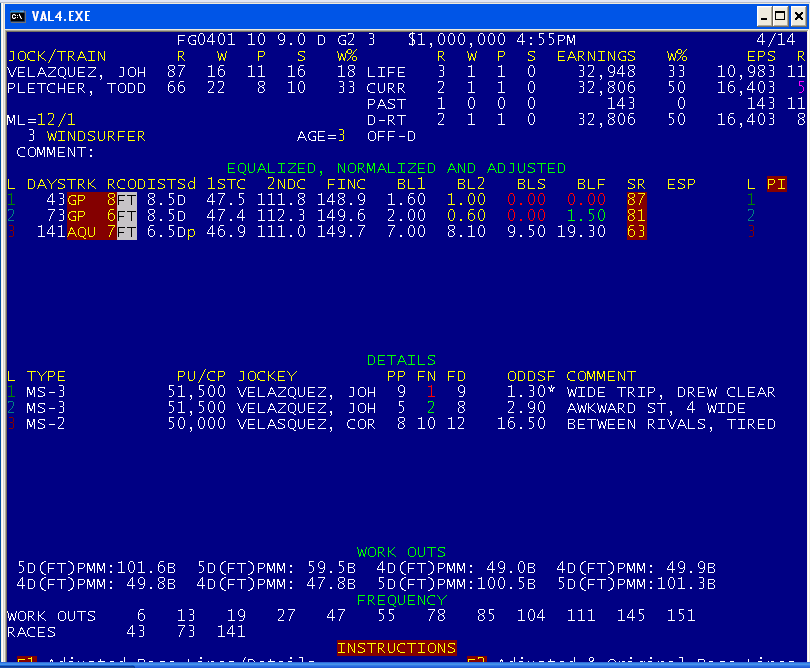Viewport: 810px width, 668px height.
Task: Click the 4/14 page indicator
Action: point(775,40)
